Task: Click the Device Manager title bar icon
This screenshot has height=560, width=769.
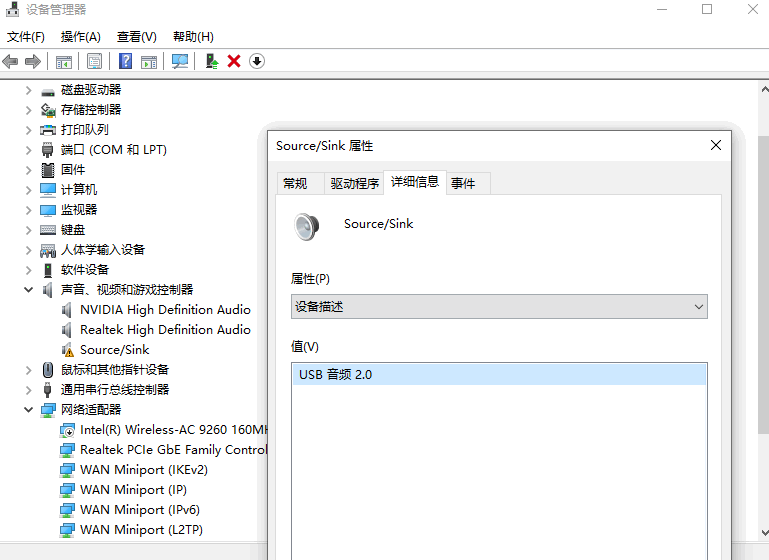Action: (12, 9)
